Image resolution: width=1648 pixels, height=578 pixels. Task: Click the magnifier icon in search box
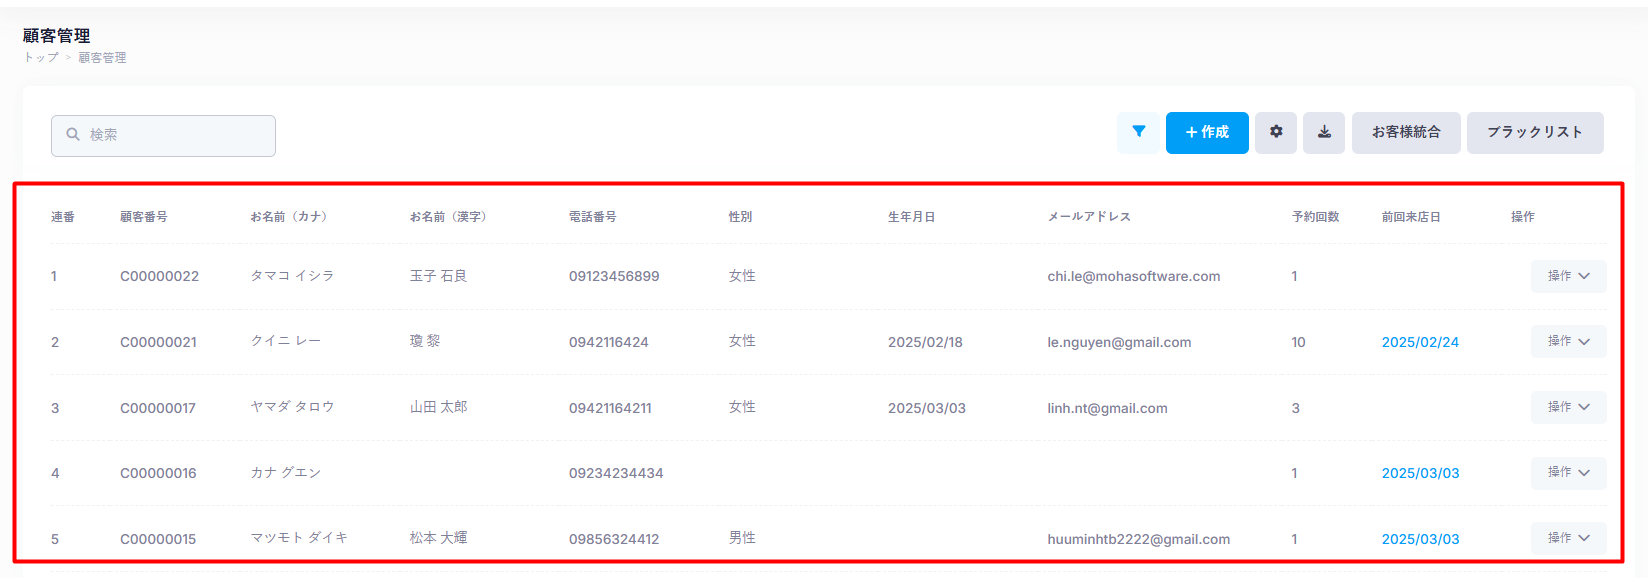click(73, 135)
